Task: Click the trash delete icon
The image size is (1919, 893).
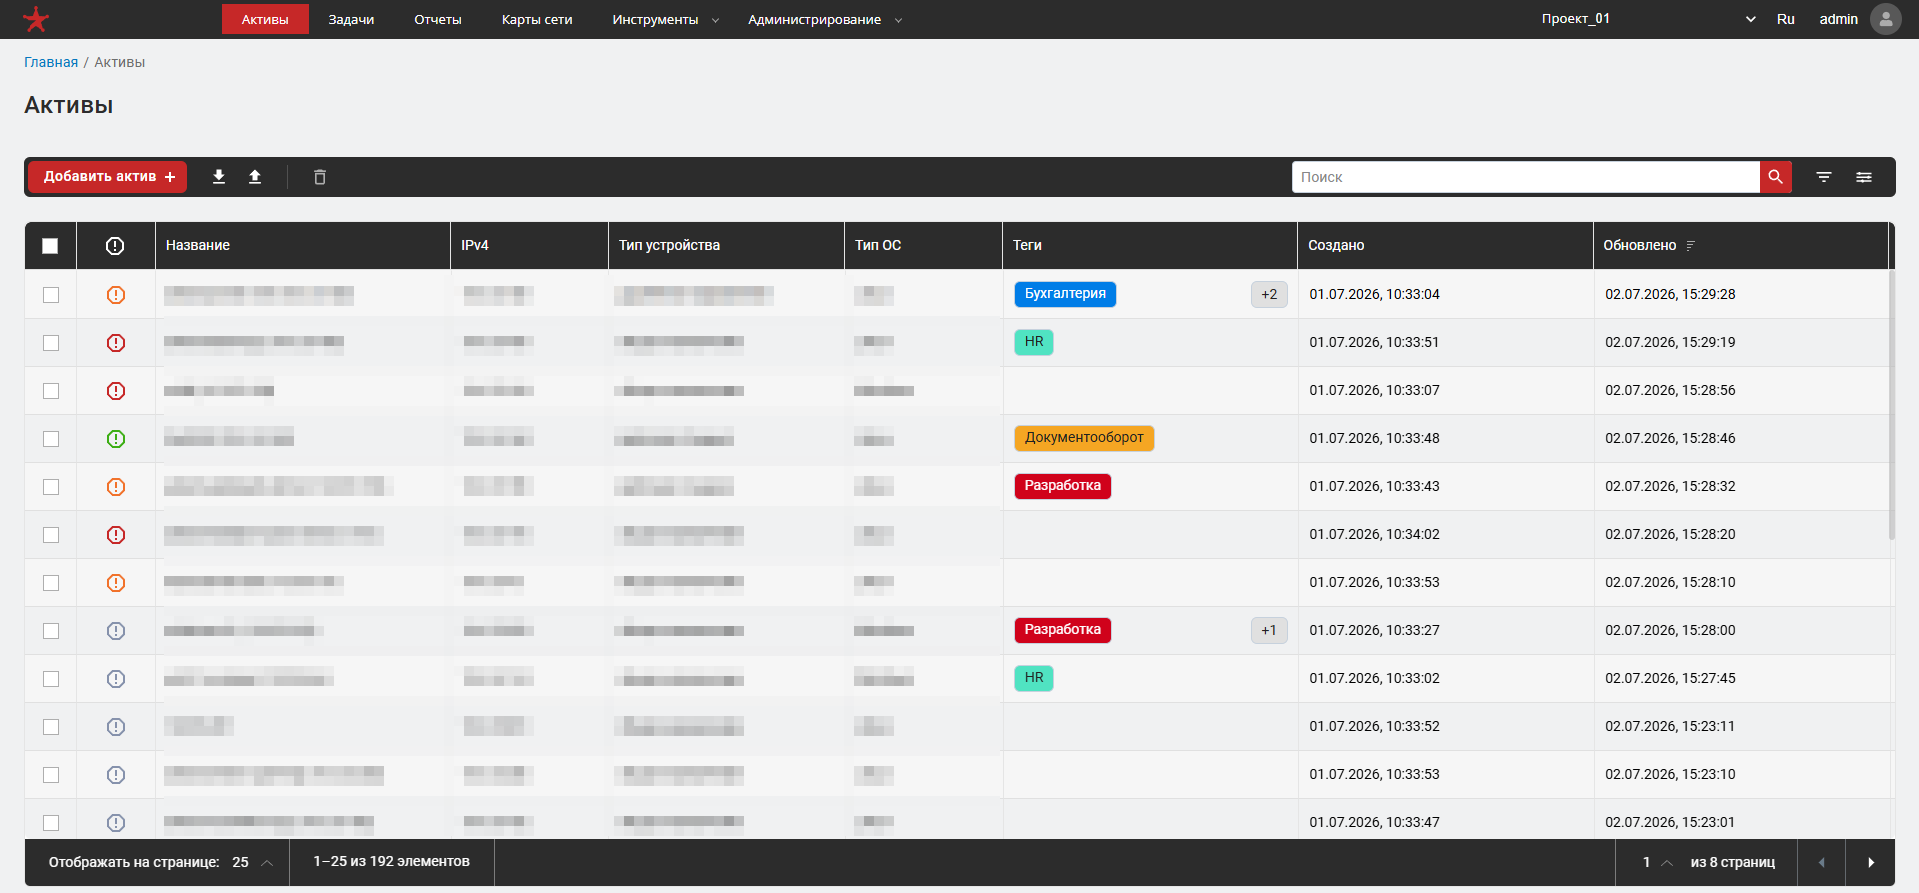Action: coord(320,177)
